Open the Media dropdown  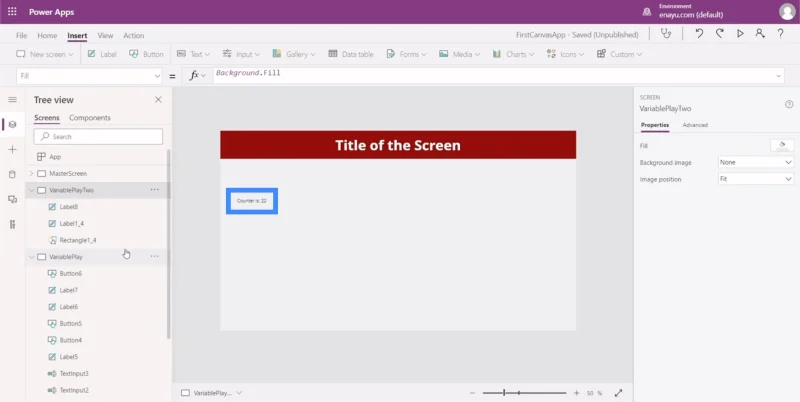[459, 54]
